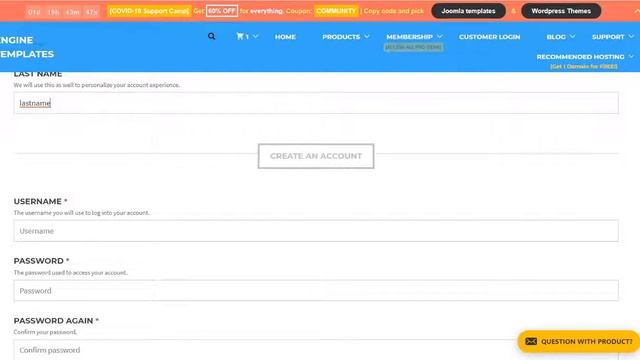Expand the Support chevron arrow
The width and height of the screenshot is (640, 360).
pyautogui.click(x=631, y=37)
